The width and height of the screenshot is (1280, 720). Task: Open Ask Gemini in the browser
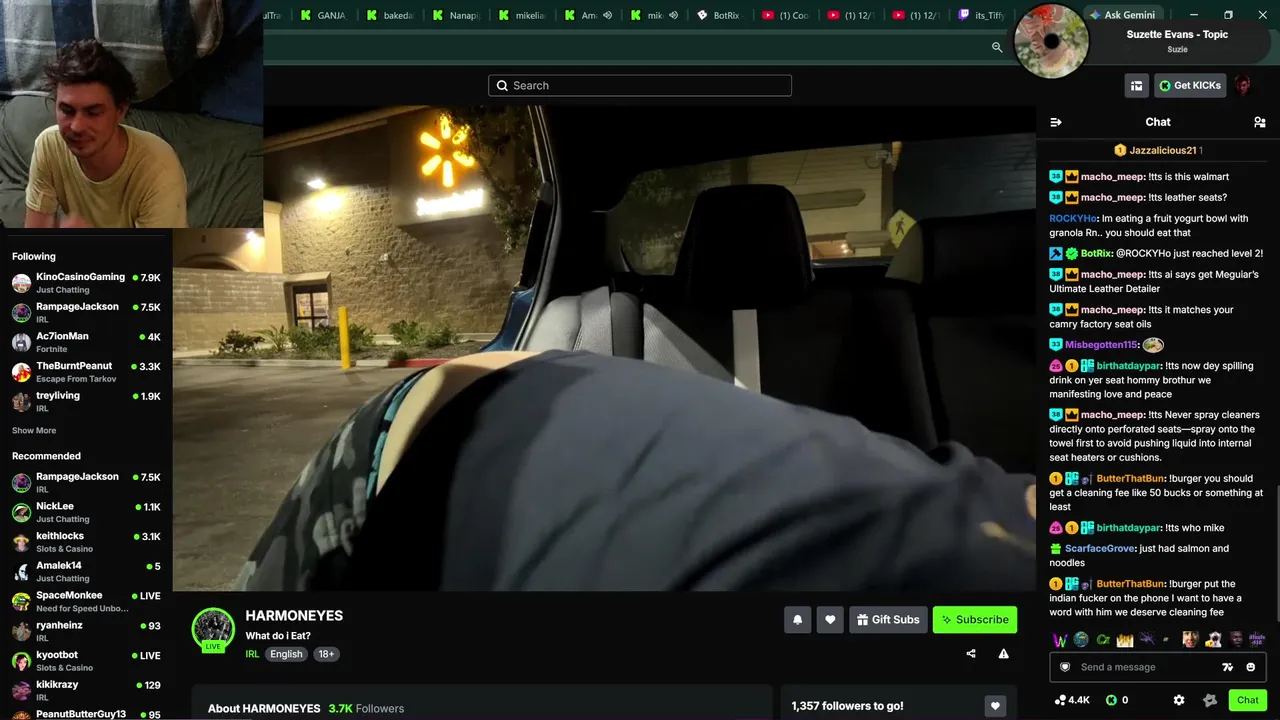(x=1121, y=15)
